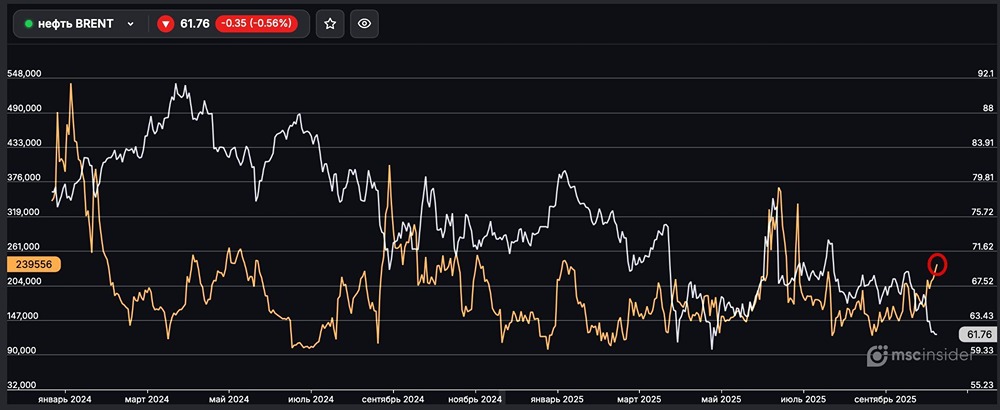Click the 548,000 left axis label

pos(23,74)
